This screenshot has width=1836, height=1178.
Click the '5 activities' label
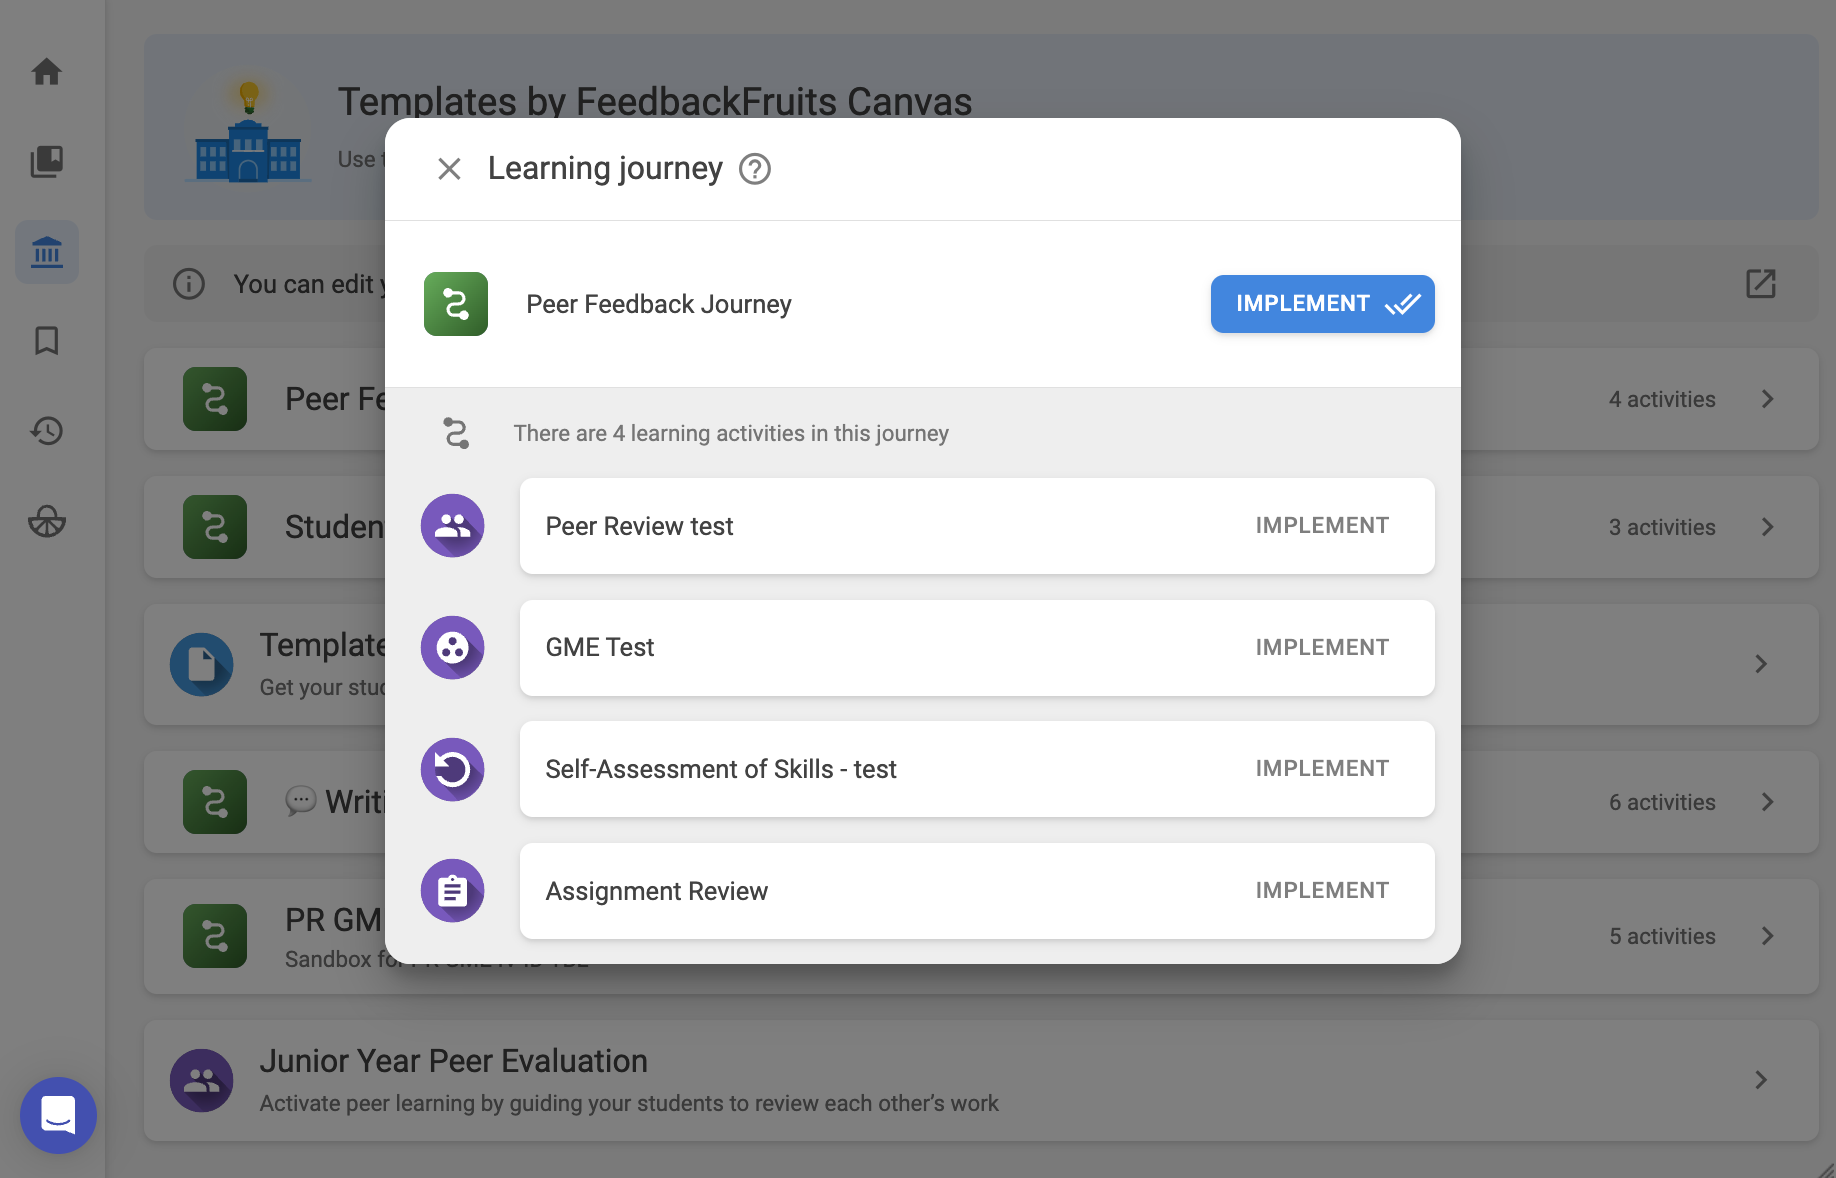click(x=1662, y=936)
